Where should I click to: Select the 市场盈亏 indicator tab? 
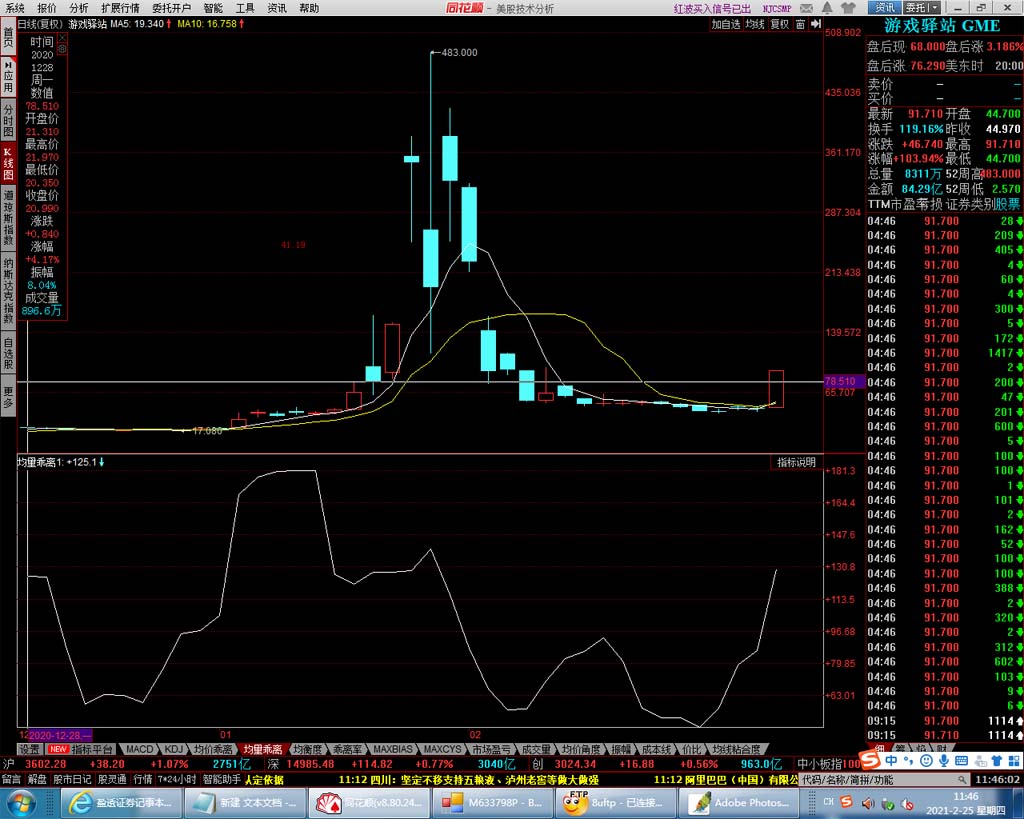(x=492, y=749)
